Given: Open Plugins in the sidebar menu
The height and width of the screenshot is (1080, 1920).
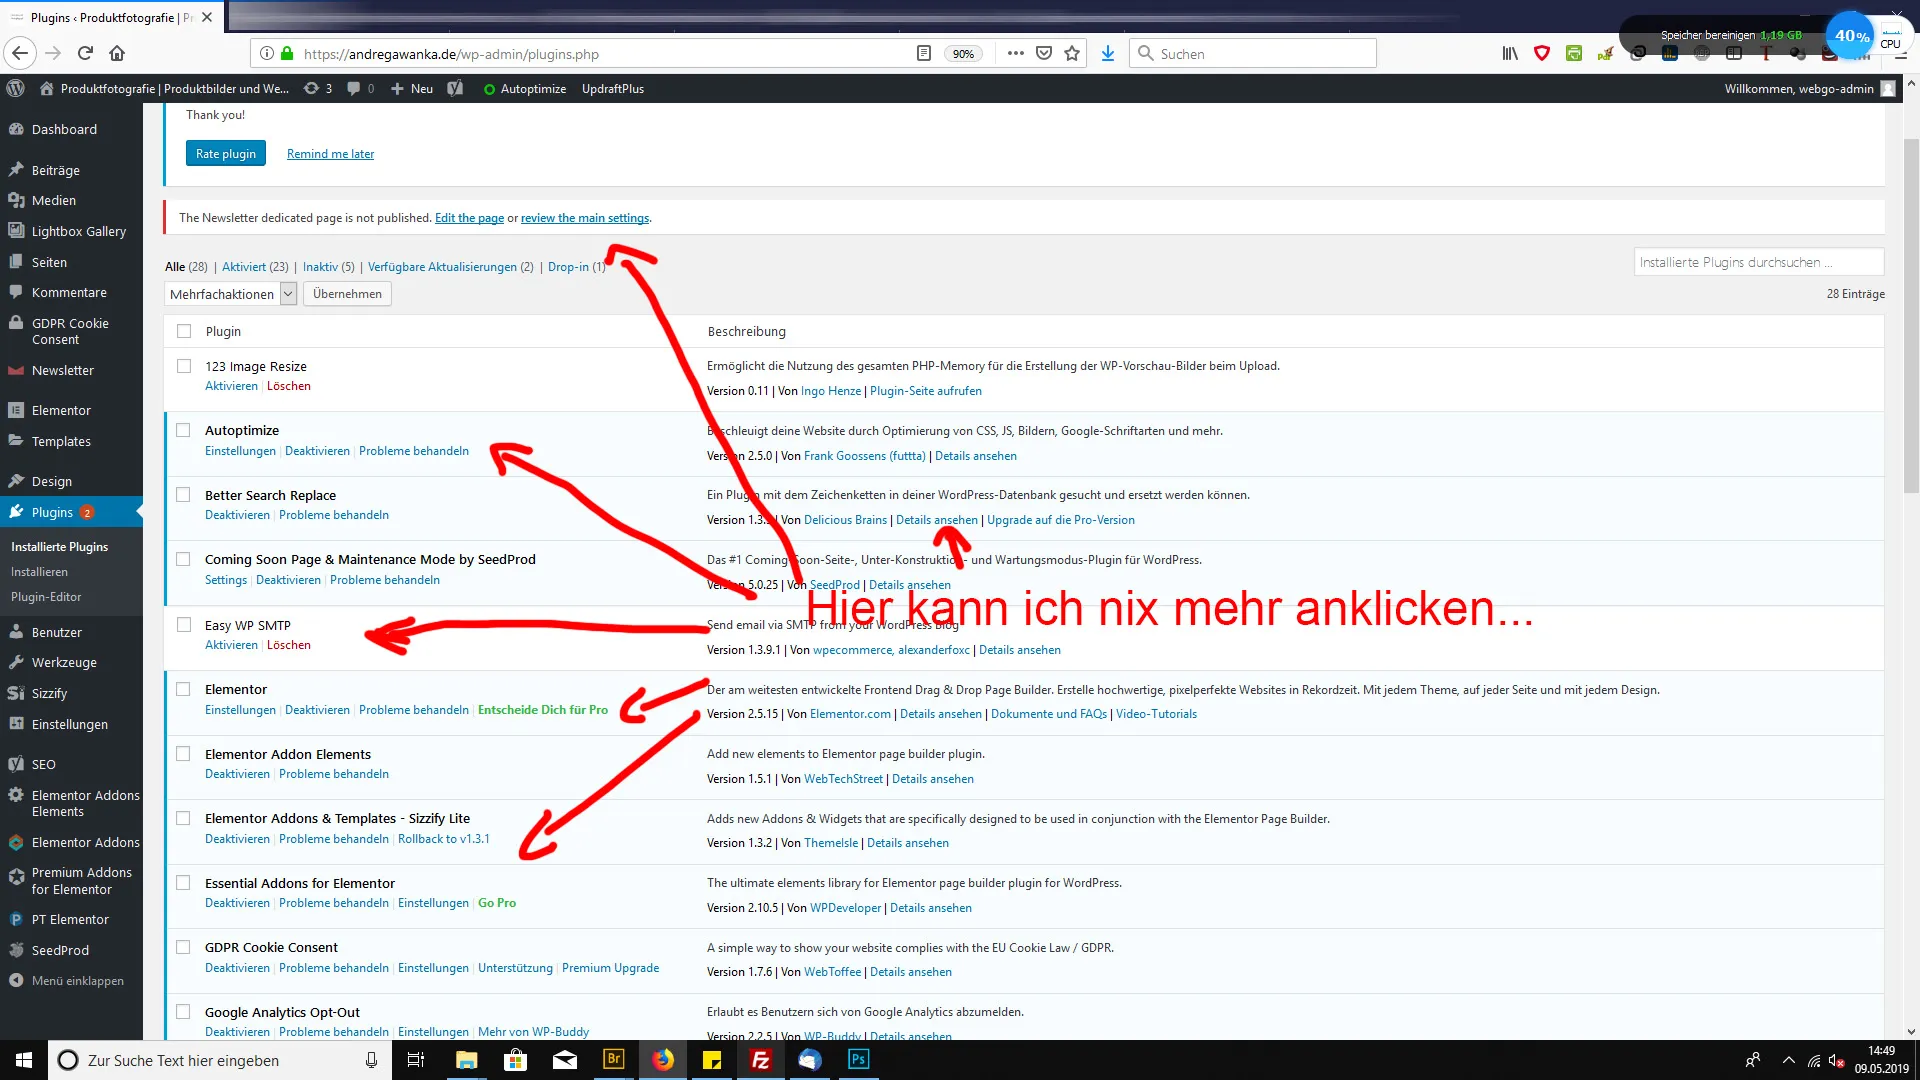Looking at the screenshot, I should coord(71,513).
